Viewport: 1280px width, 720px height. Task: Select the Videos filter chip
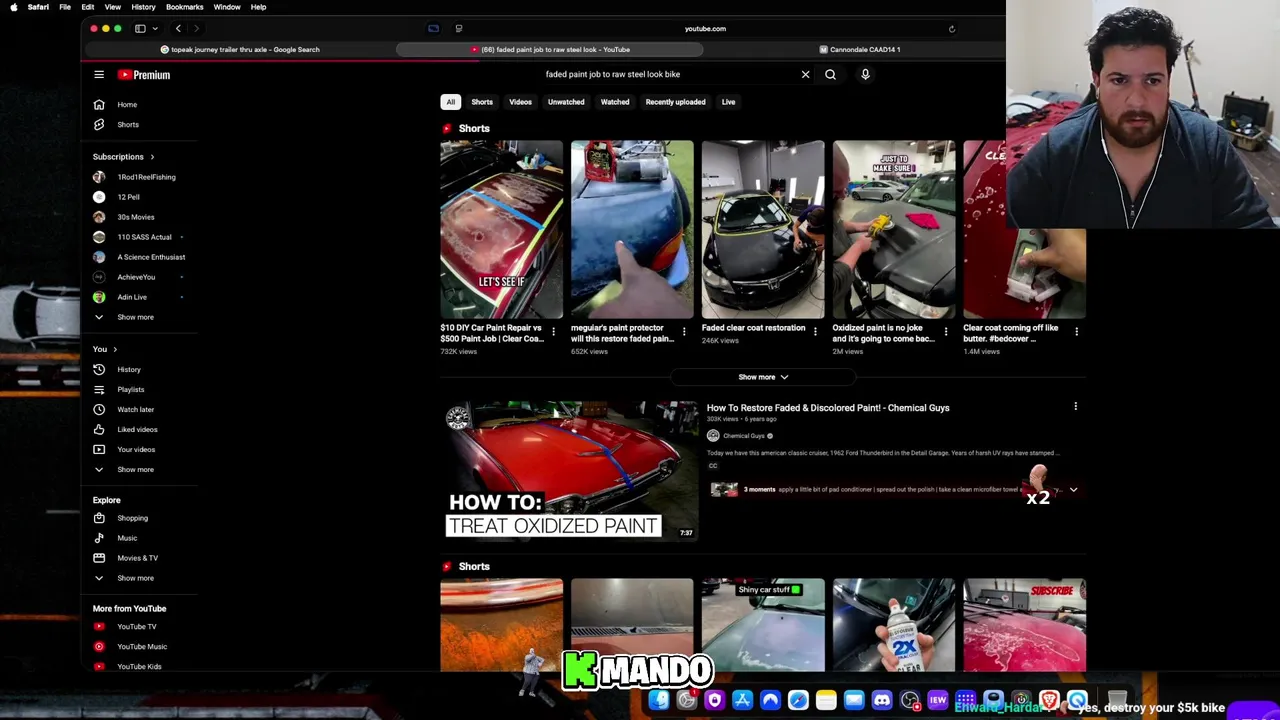click(520, 102)
